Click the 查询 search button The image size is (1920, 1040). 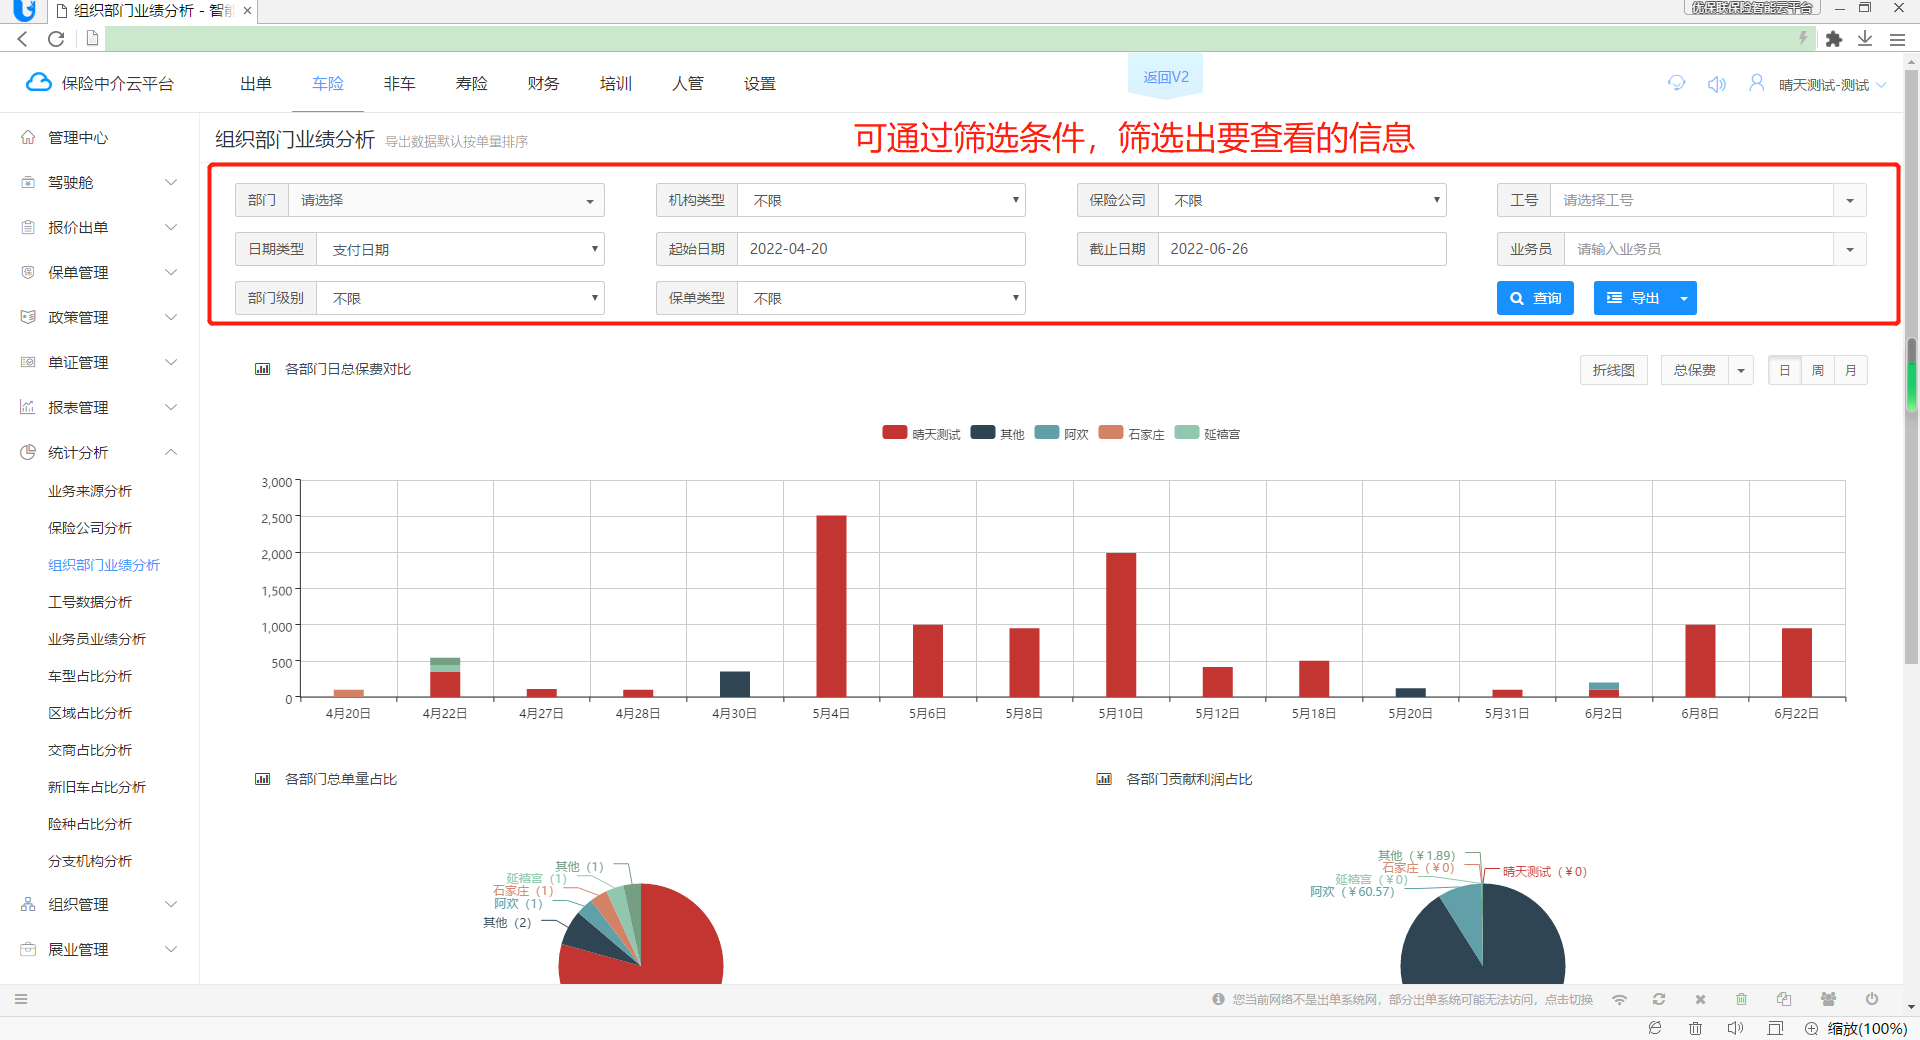1535,298
